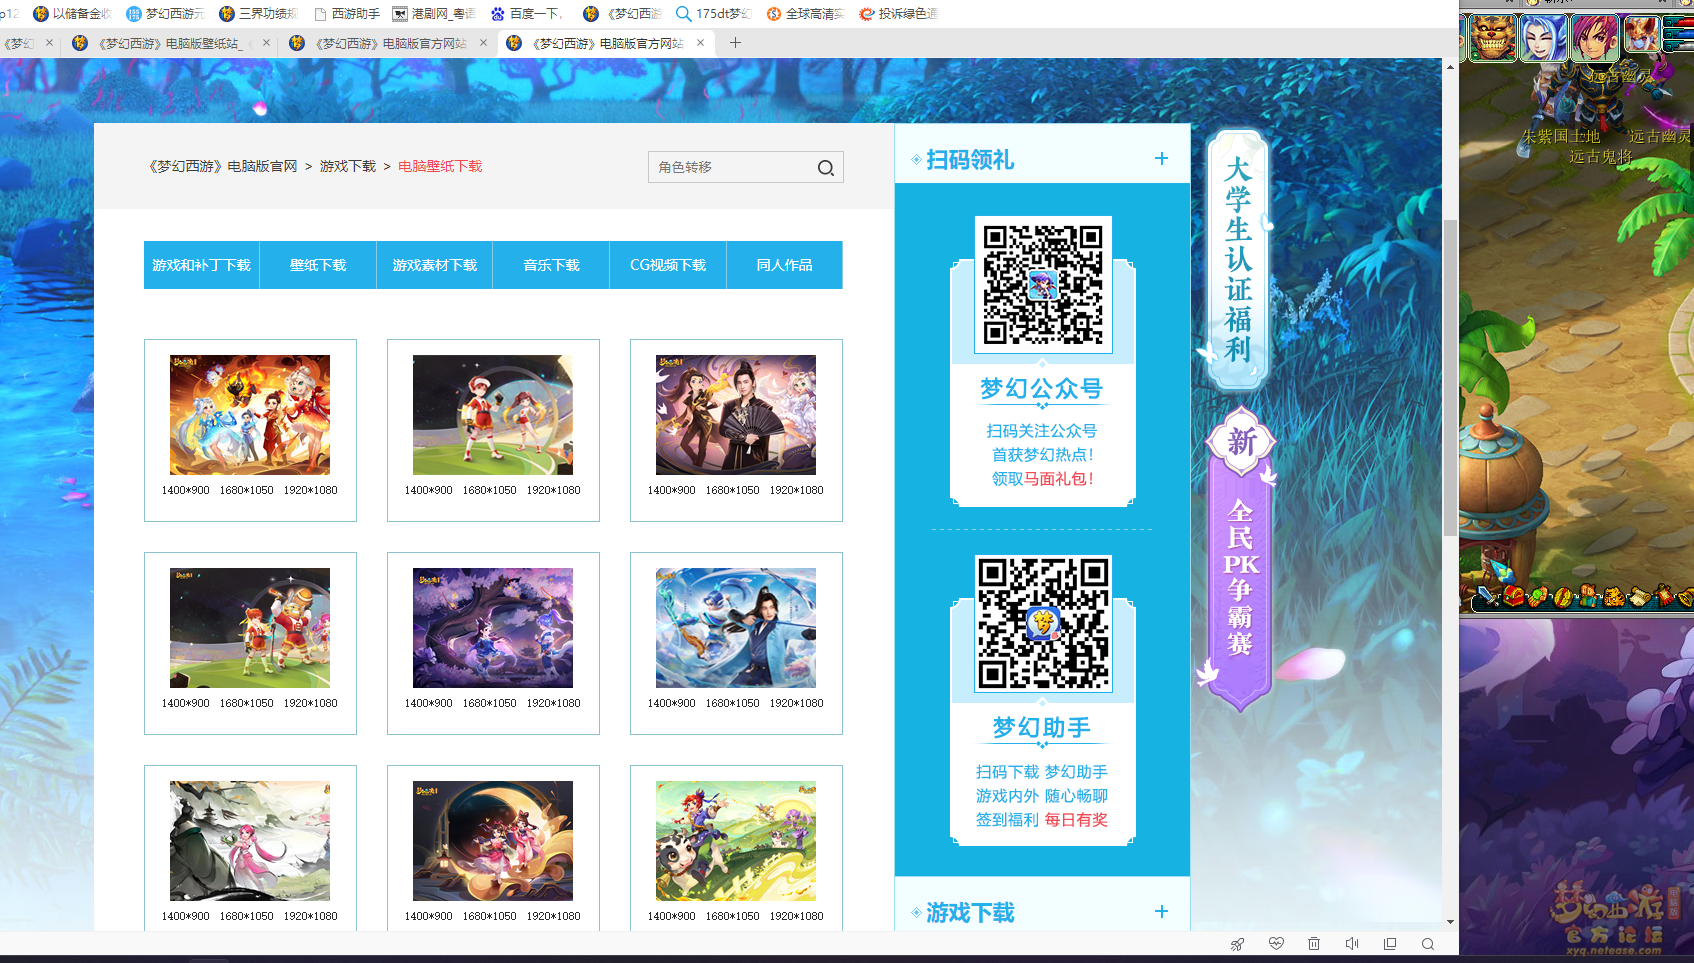Image resolution: width=1694 pixels, height=963 pixels.
Task: Click the blue-haired avatar in game window
Action: [1543, 37]
